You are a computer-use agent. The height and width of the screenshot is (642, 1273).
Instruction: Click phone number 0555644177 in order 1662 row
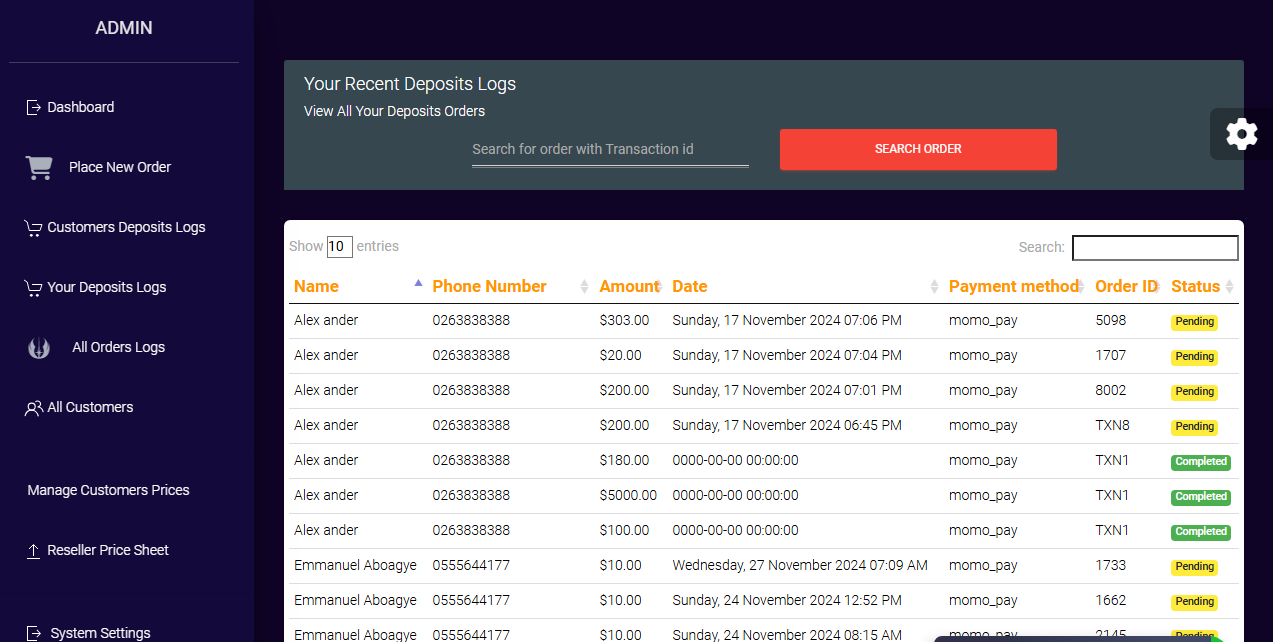click(471, 600)
